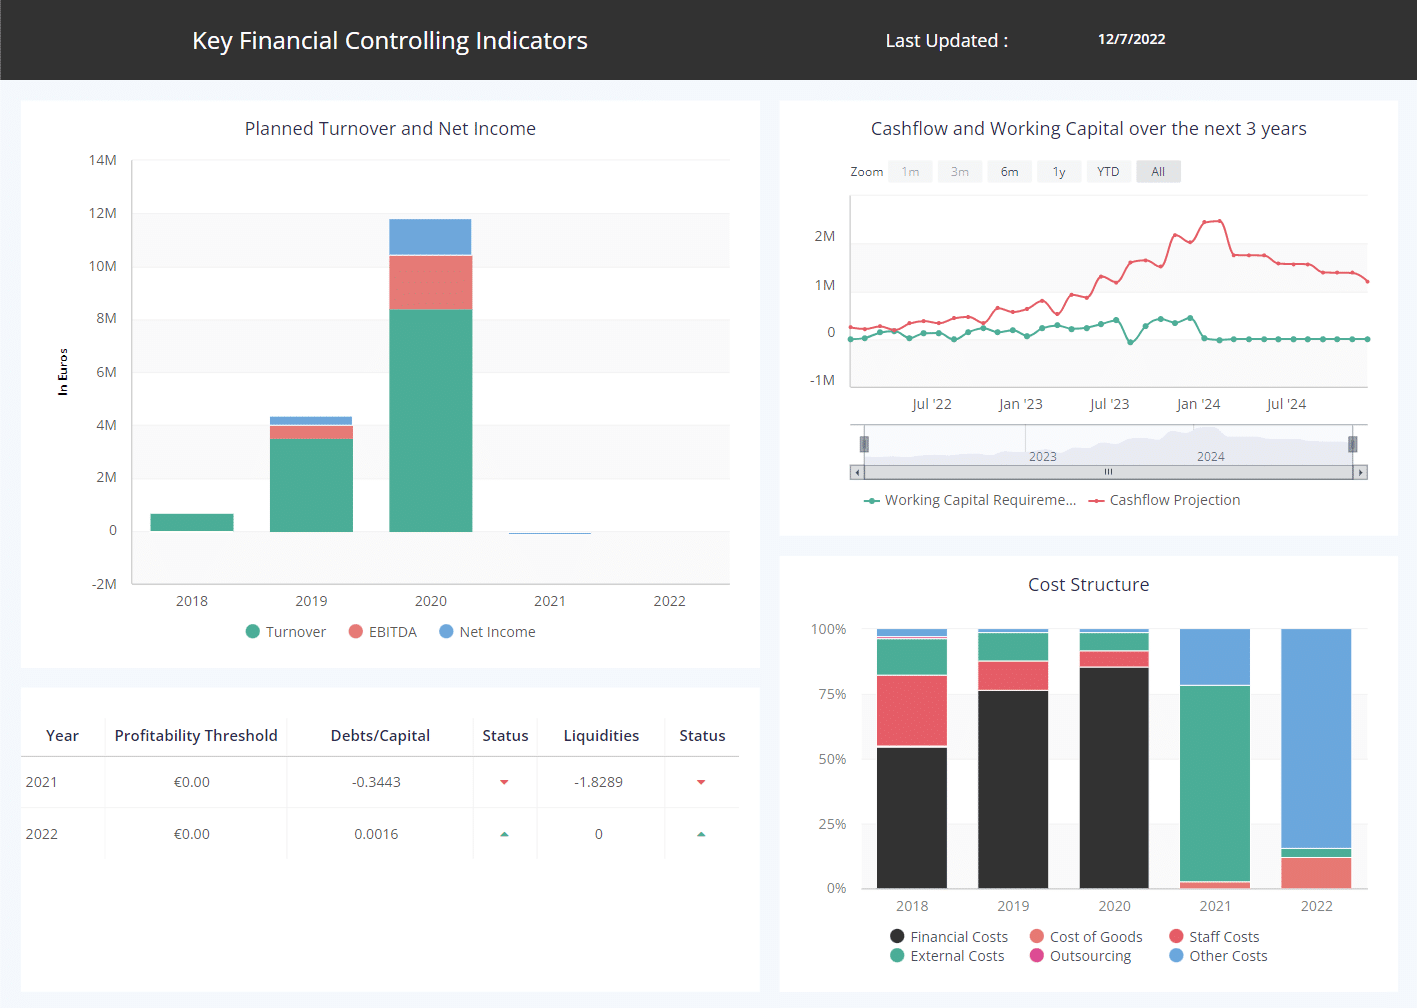Click the right navigator range handle
1417x1008 pixels.
pyautogui.click(x=1352, y=444)
